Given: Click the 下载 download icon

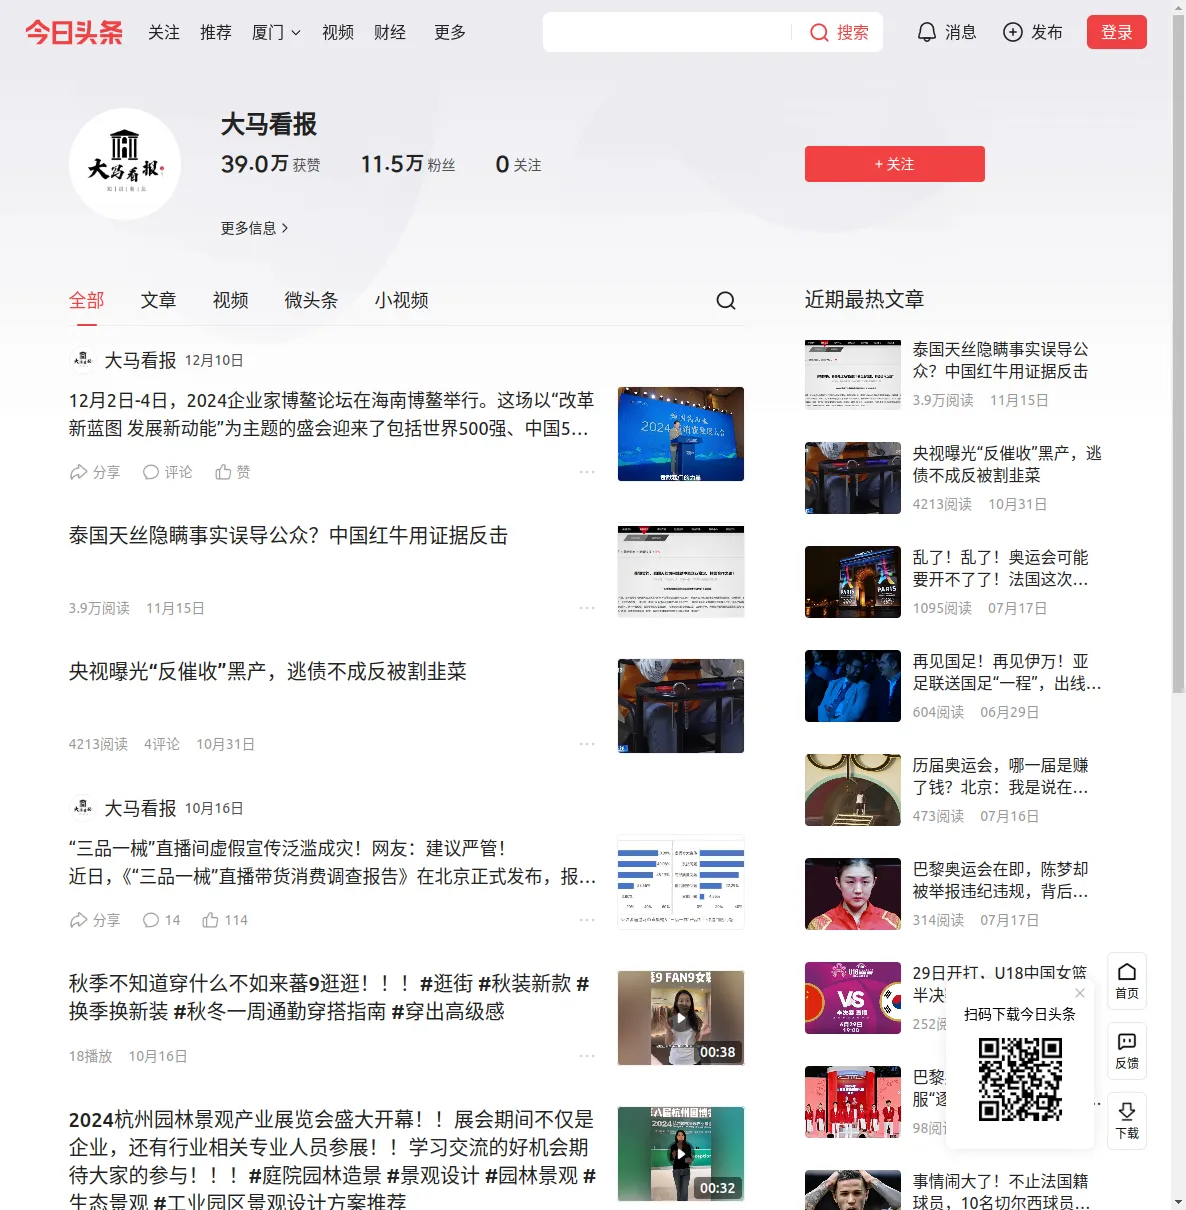Looking at the screenshot, I should coord(1127,1121).
